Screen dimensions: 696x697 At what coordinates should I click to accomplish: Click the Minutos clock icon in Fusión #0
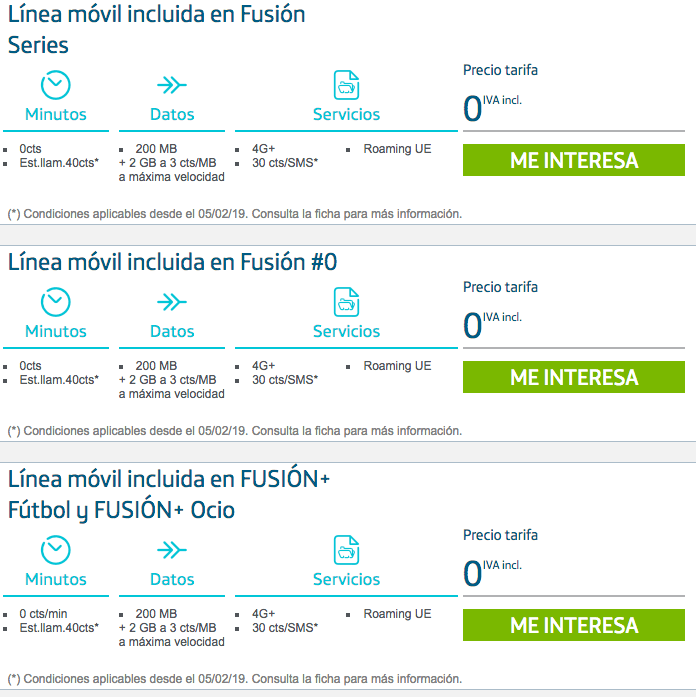coord(56,302)
